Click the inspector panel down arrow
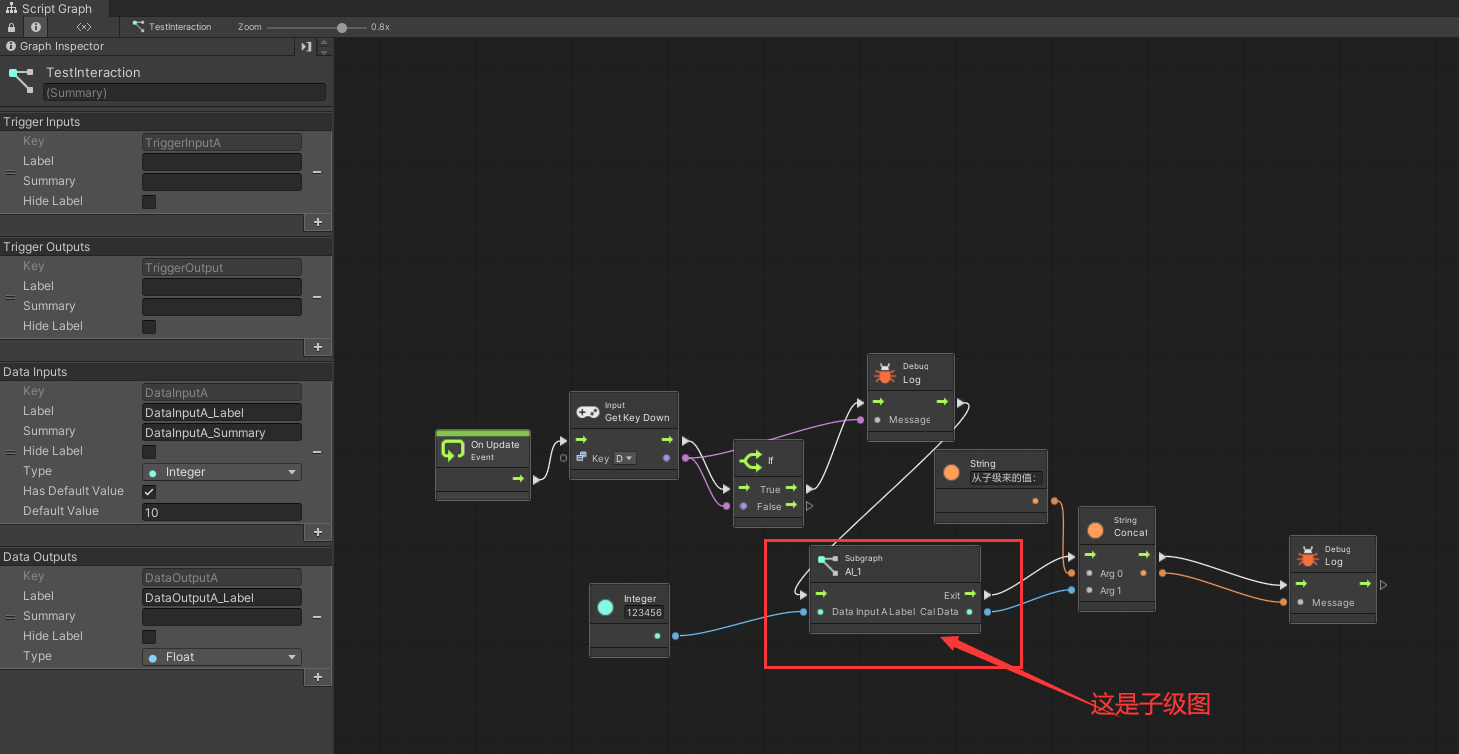This screenshot has height=754, width=1459. (324, 51)
